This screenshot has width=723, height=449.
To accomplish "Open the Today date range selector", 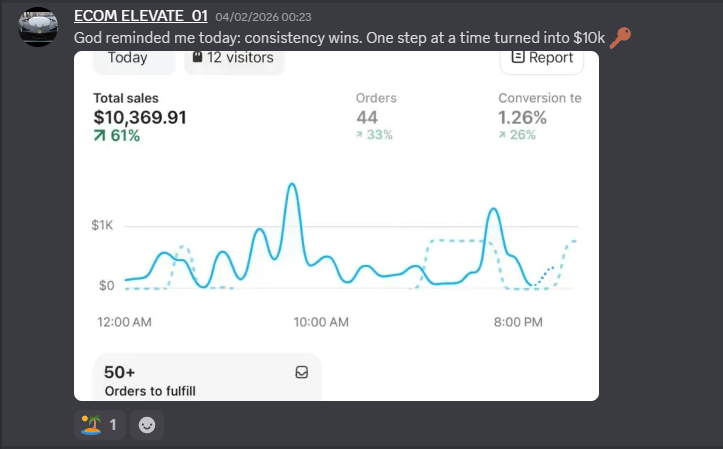I will (128, 58).
